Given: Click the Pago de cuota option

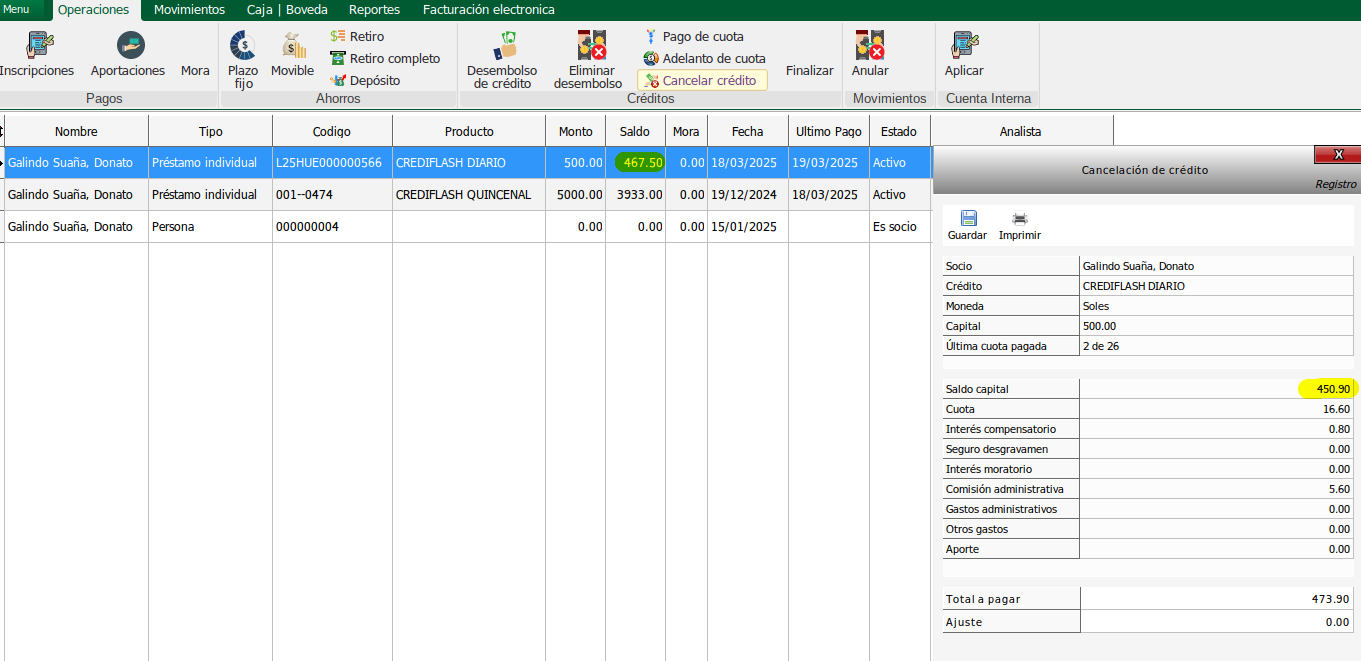Looking at the screenshot, I should 694,37.
